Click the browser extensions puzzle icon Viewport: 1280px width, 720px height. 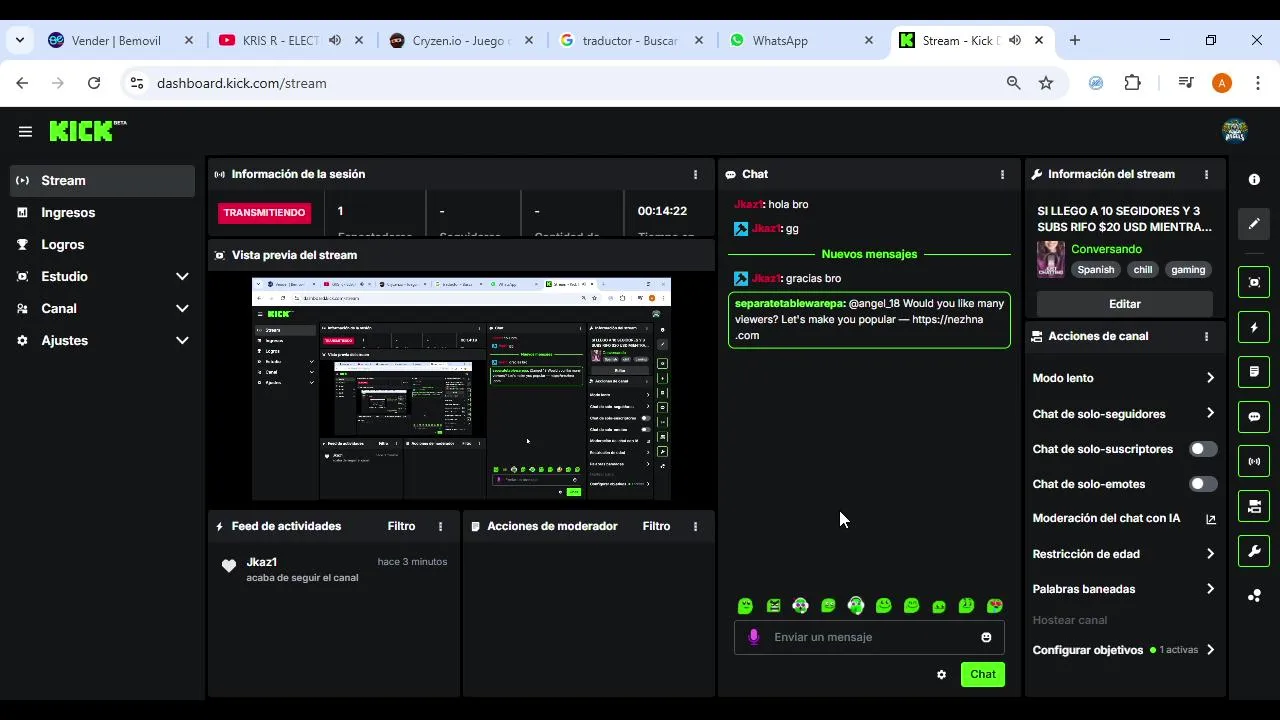tap(1132, 83)
